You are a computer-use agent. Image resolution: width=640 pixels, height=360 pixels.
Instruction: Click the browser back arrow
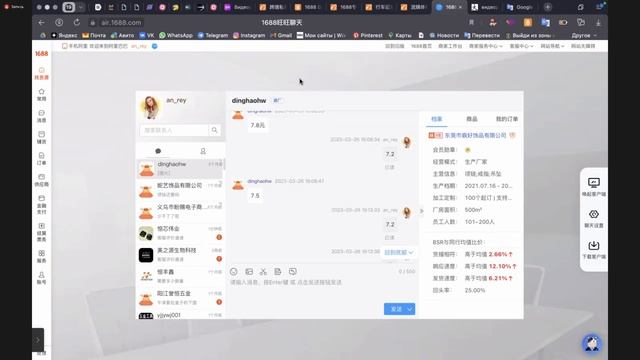(x=41, y=22)
